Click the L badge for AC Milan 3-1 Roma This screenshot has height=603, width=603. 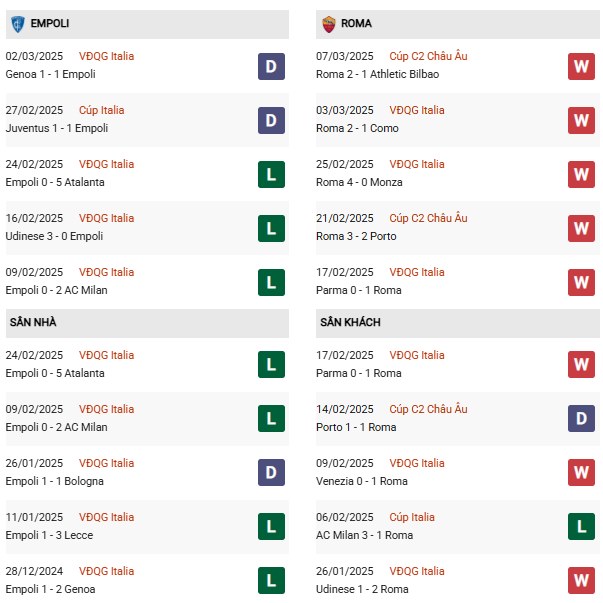(x=582, y=527)
